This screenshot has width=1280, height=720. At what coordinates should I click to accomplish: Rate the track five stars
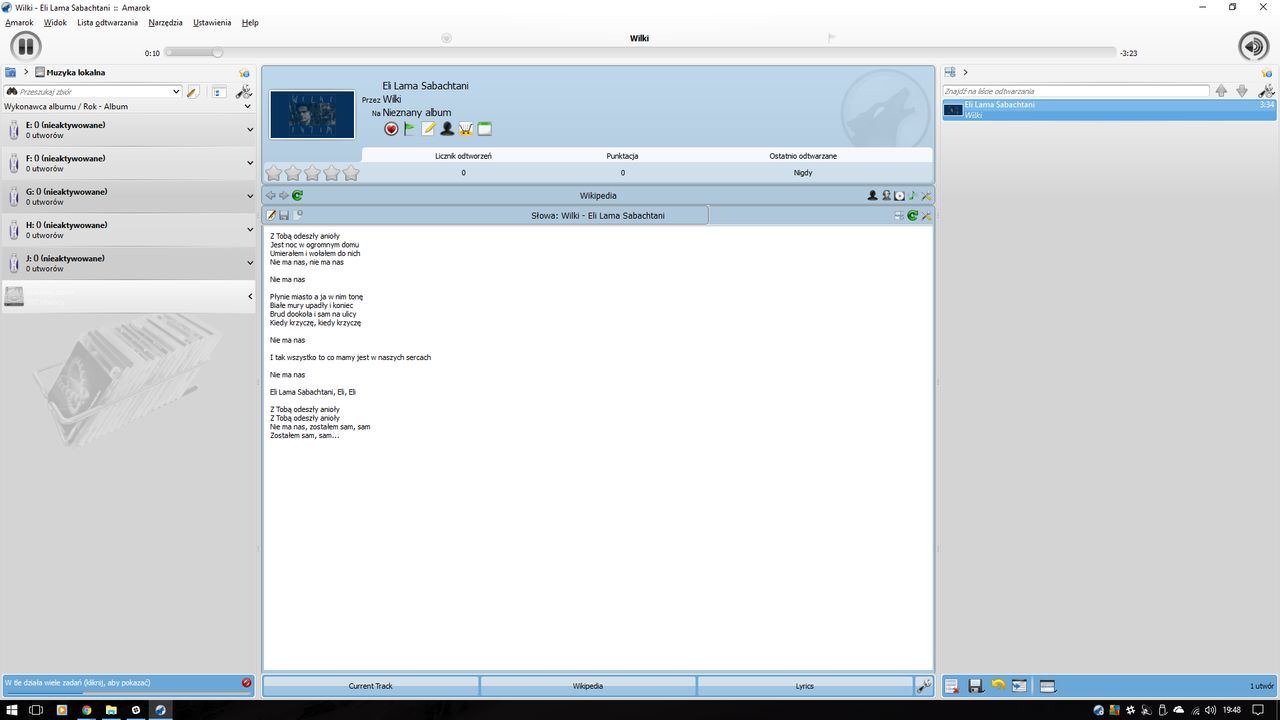tap(351, 173)
